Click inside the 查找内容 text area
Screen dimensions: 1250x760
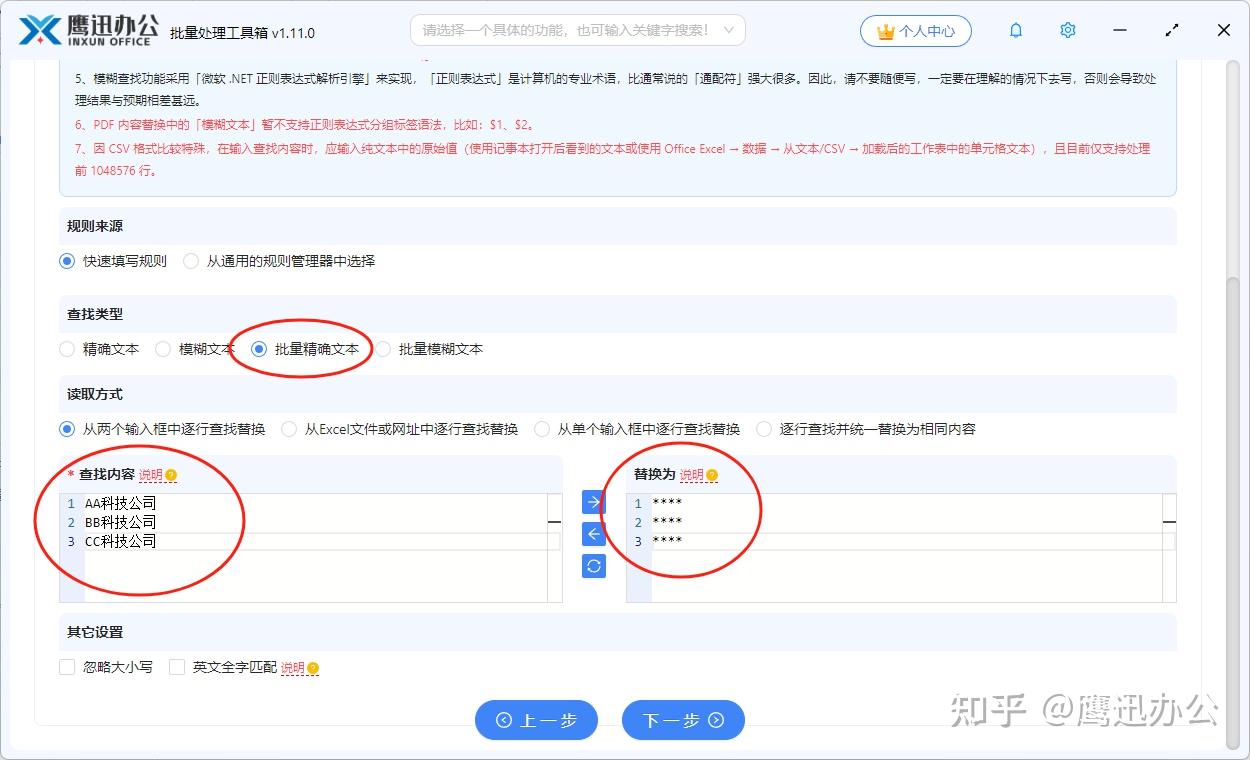[311, 548]
